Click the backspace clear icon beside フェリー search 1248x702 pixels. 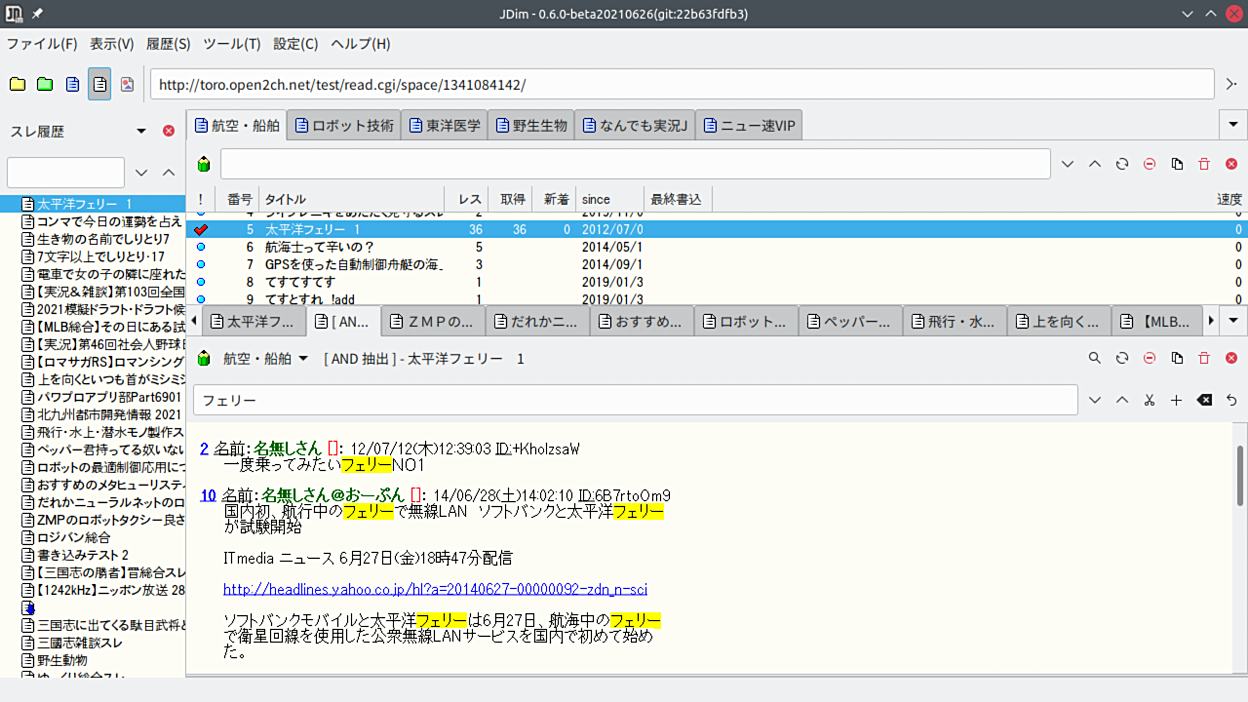click(x=1204, y=400)
